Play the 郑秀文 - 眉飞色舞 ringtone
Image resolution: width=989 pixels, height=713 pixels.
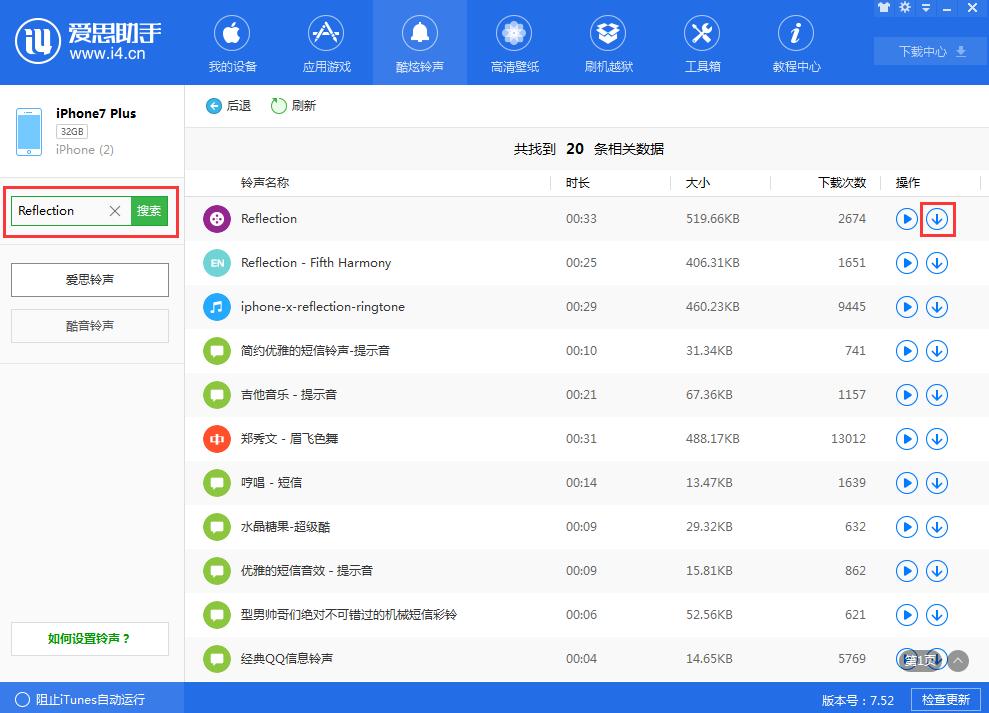(906, 438)
